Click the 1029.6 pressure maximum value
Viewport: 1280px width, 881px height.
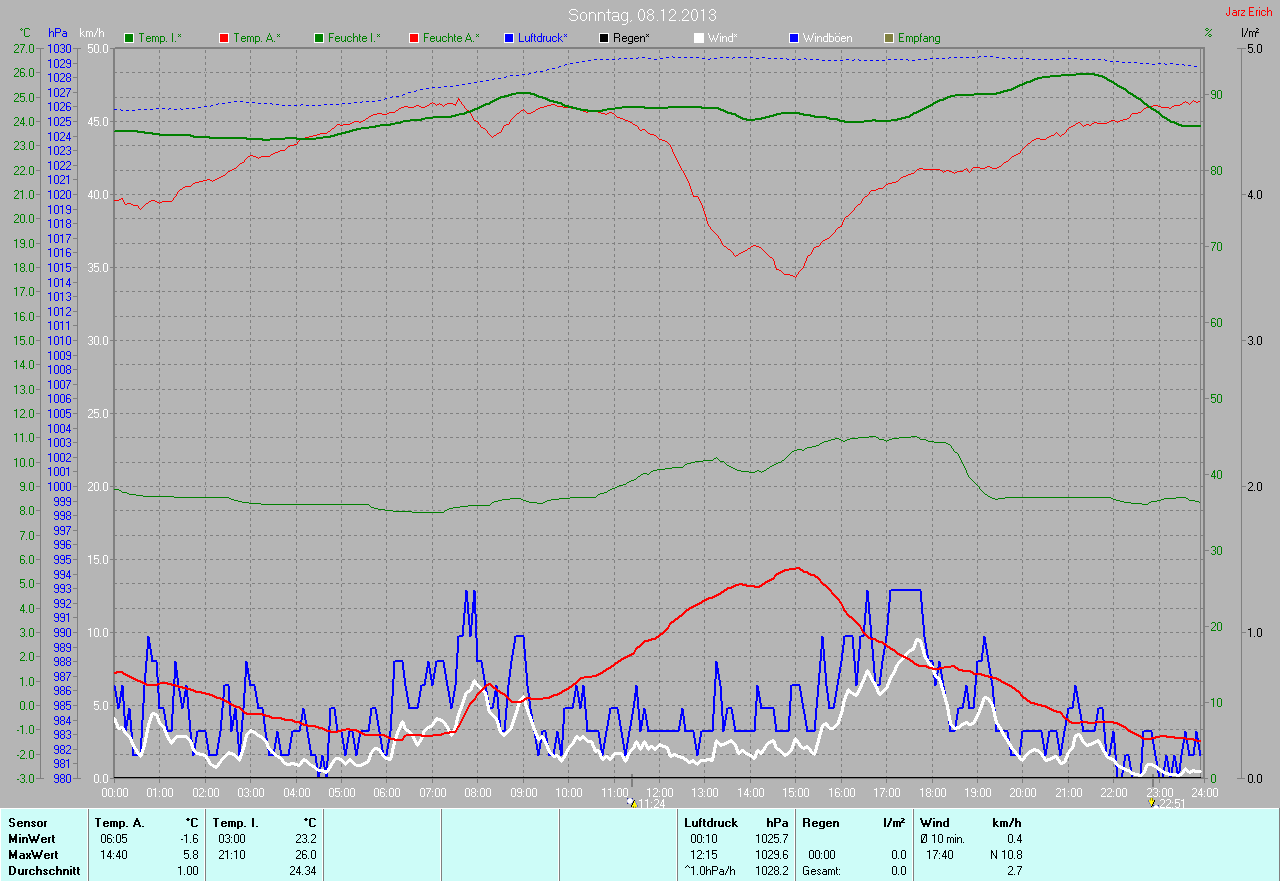tap(770, 855)
